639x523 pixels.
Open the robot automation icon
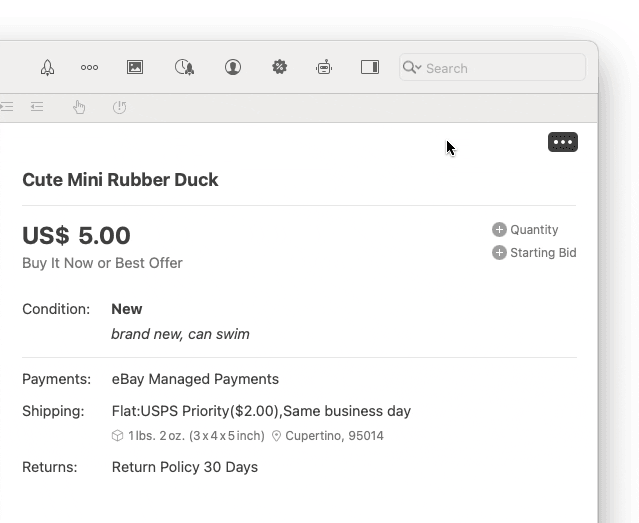[x=324, y=68]
